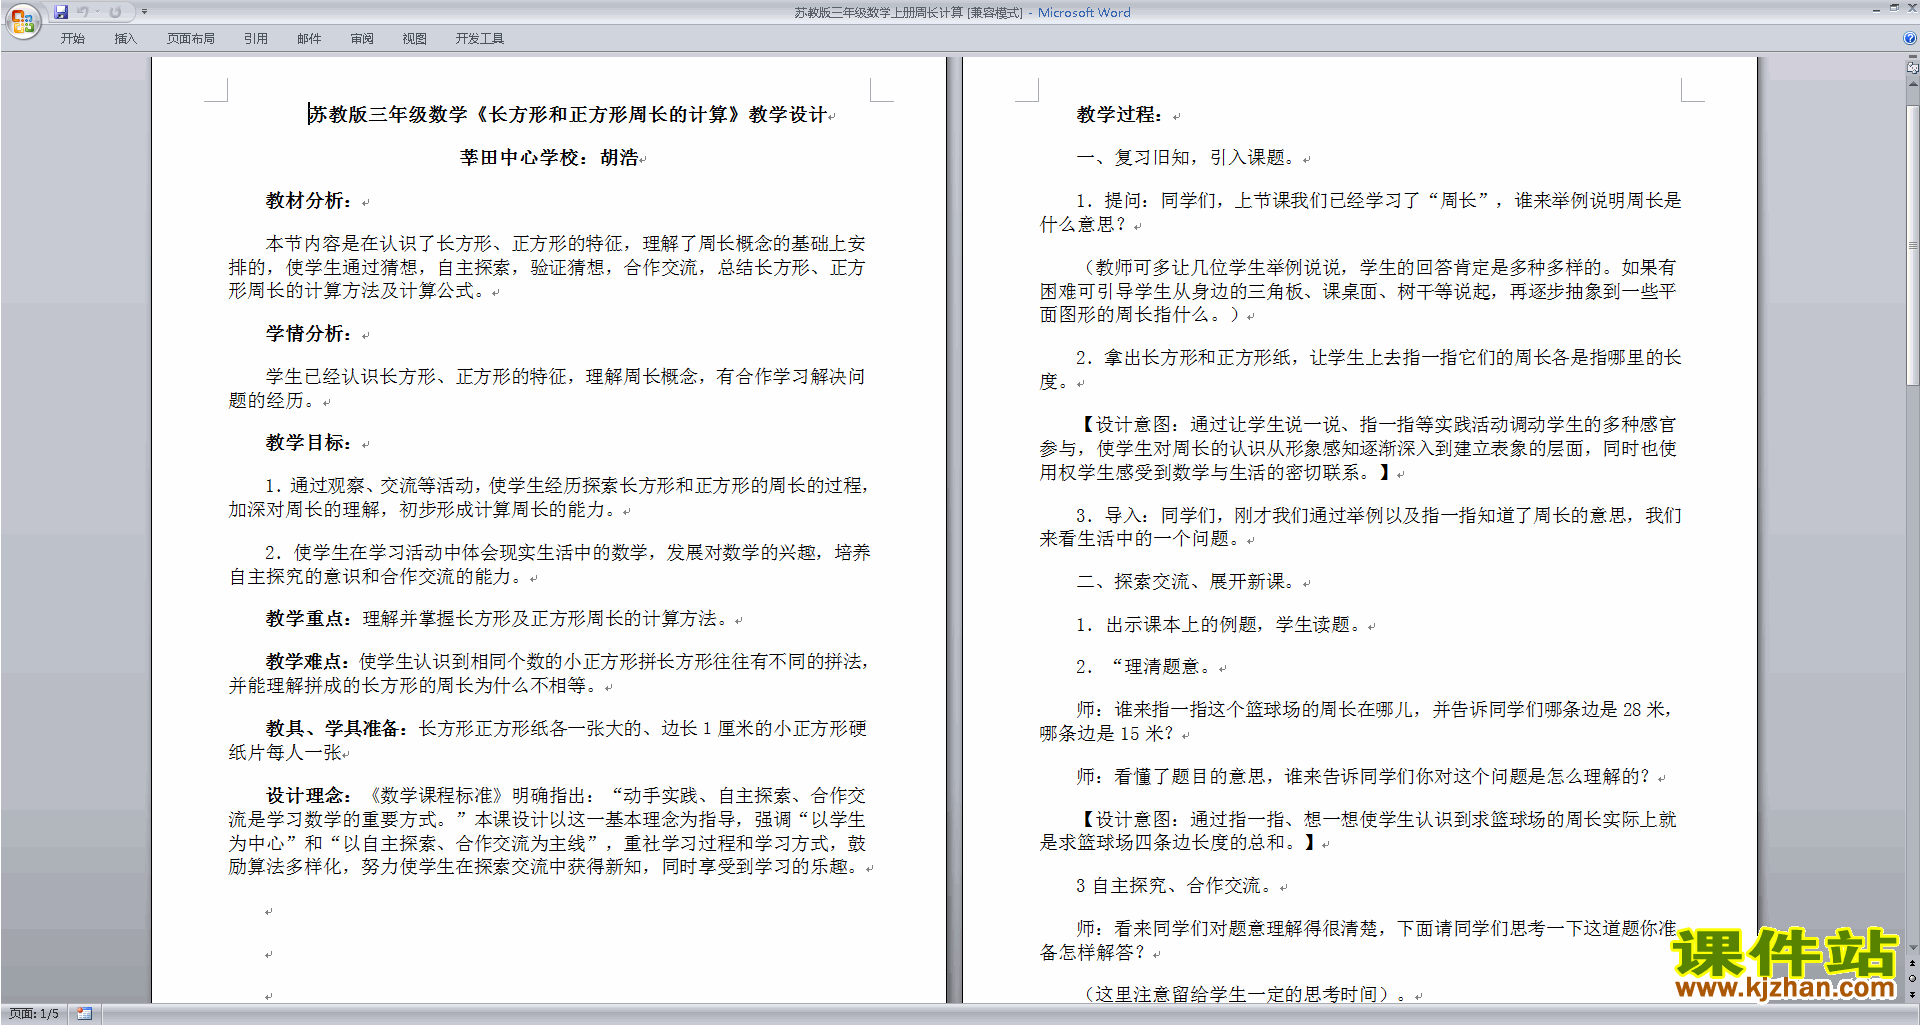Open the undo history dropdown arrow
This screenshot has height=1025, width=1920.
(x=97, y=12)
